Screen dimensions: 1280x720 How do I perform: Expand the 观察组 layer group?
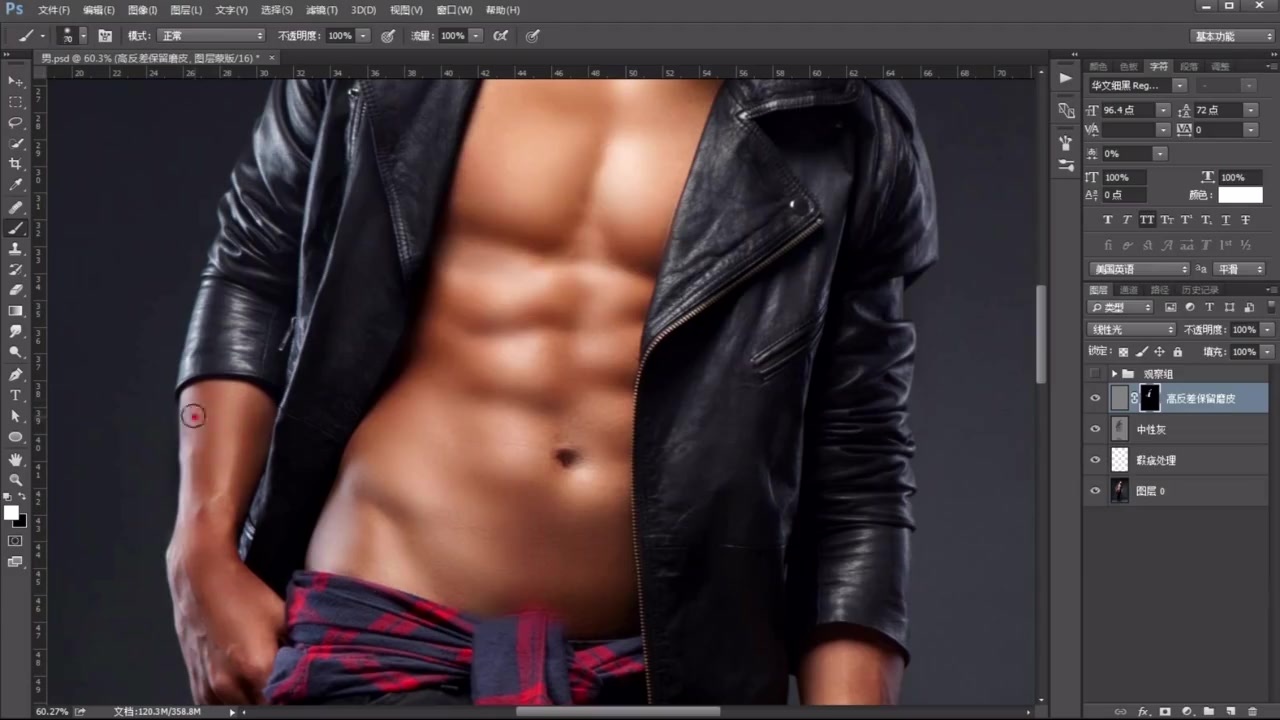1114,373
